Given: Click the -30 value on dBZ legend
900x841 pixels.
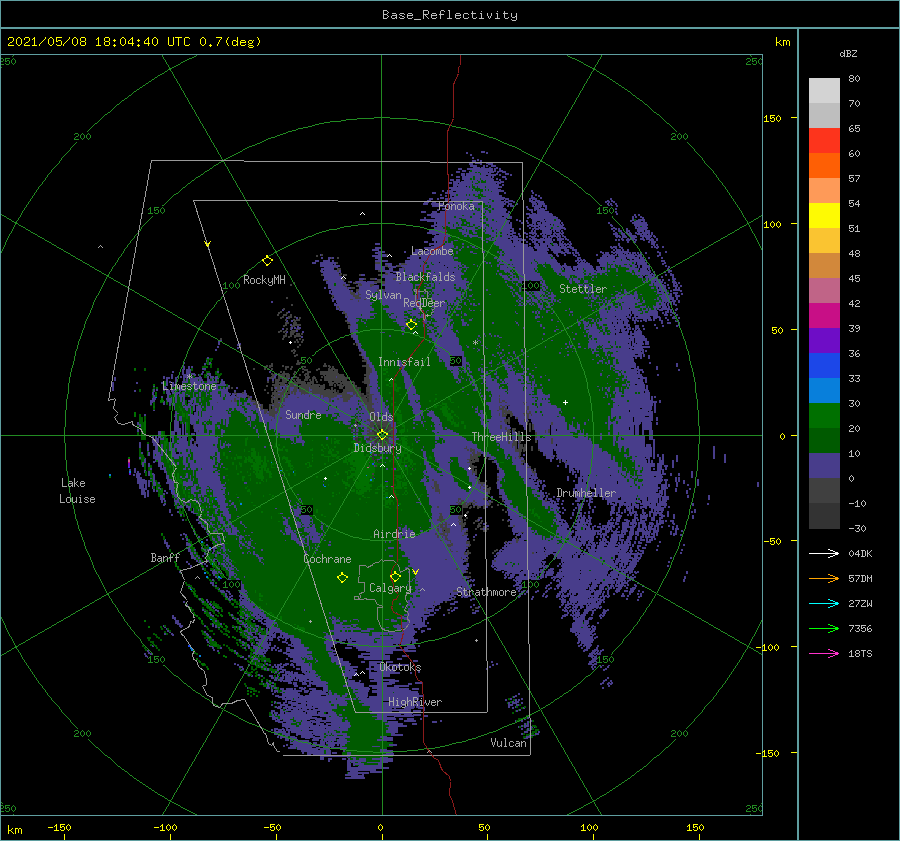Looking at the screenshot, I should click(857, 529).
